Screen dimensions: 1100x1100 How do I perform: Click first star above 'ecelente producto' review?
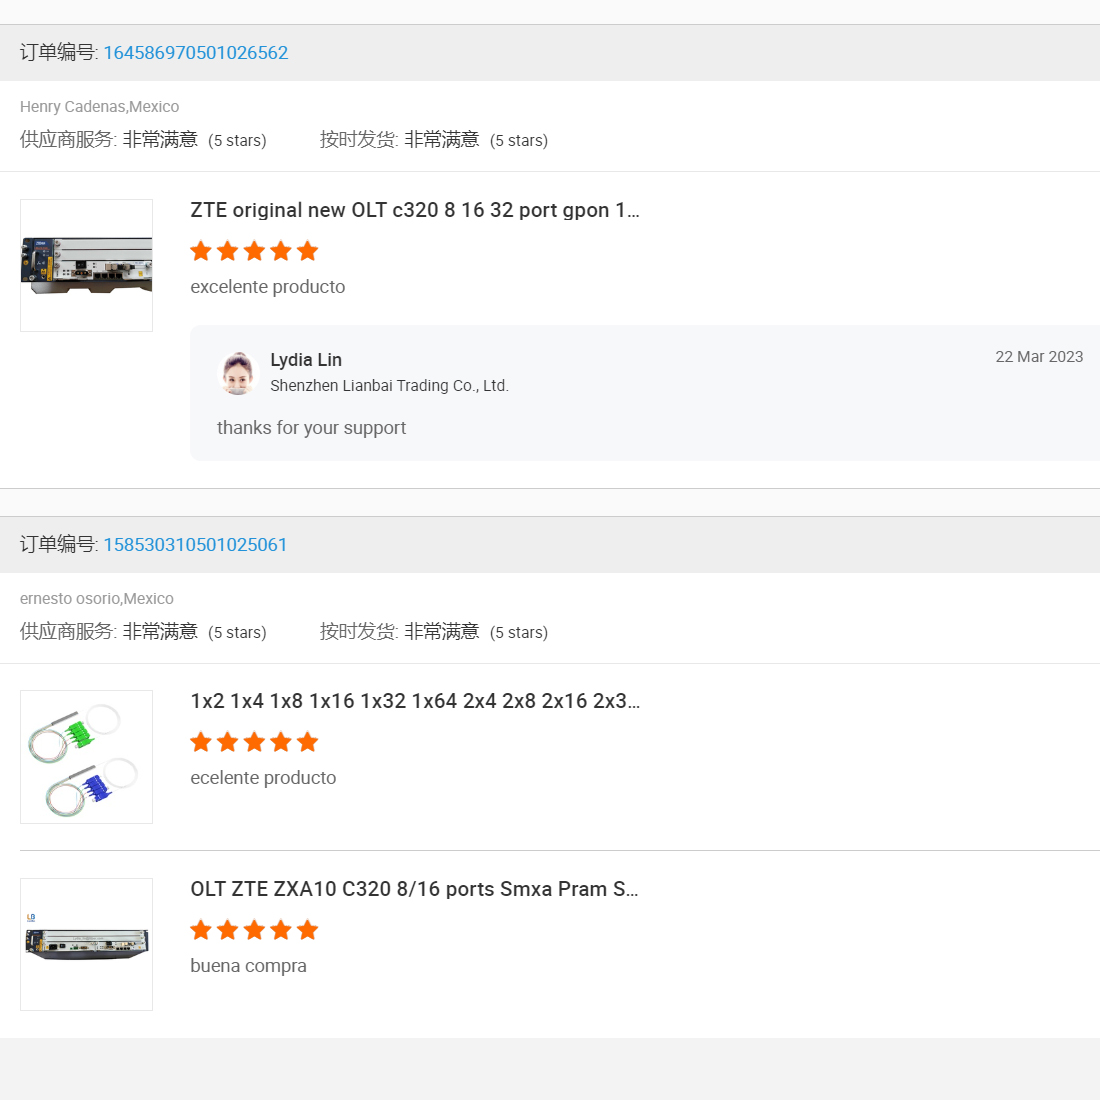(x=201, y=742)
